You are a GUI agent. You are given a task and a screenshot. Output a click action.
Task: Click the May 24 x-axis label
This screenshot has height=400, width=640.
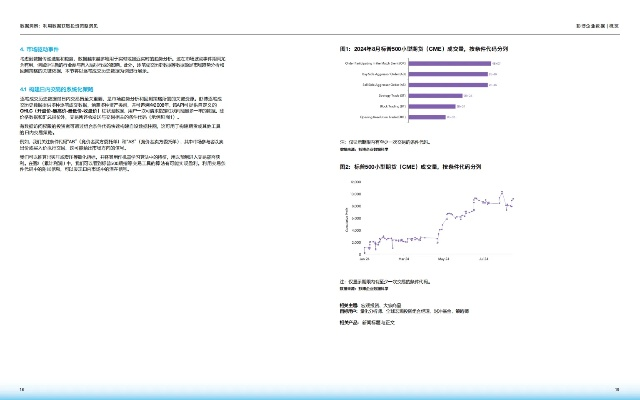tap(444, 258)
